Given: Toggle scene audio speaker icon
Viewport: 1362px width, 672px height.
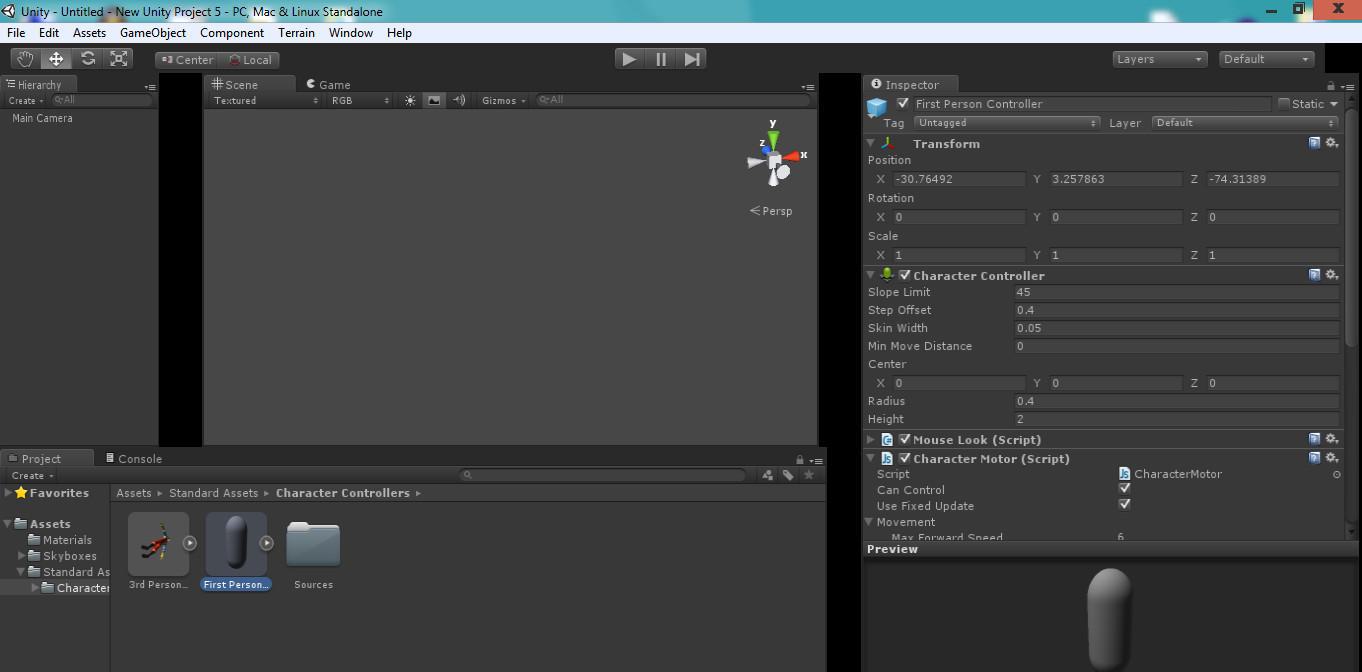Looking at the screenshot, I should click(x=459, y=100).
